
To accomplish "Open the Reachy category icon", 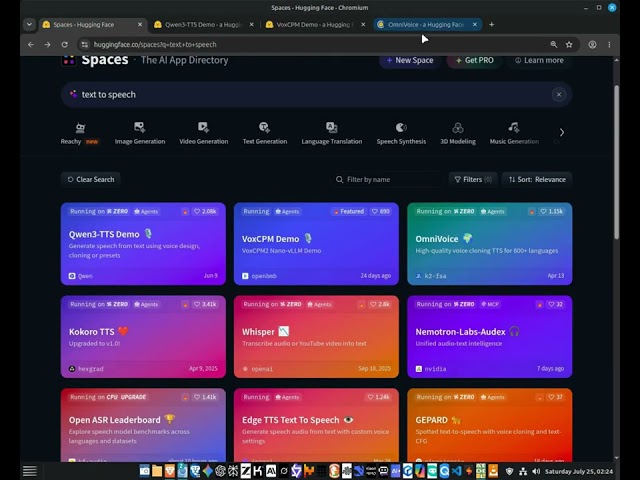I will point(80,128).
